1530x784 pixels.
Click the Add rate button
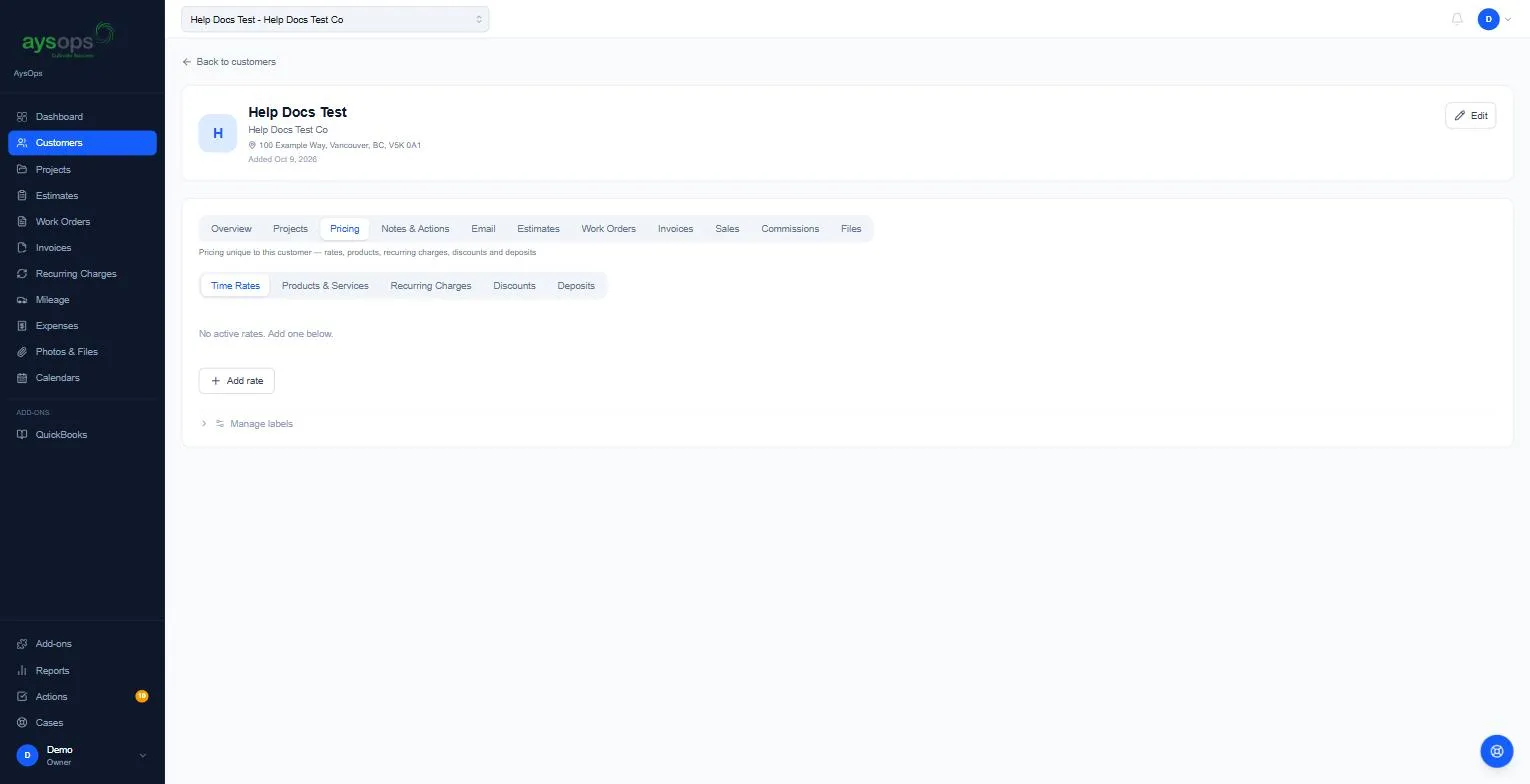coord(237,381)
